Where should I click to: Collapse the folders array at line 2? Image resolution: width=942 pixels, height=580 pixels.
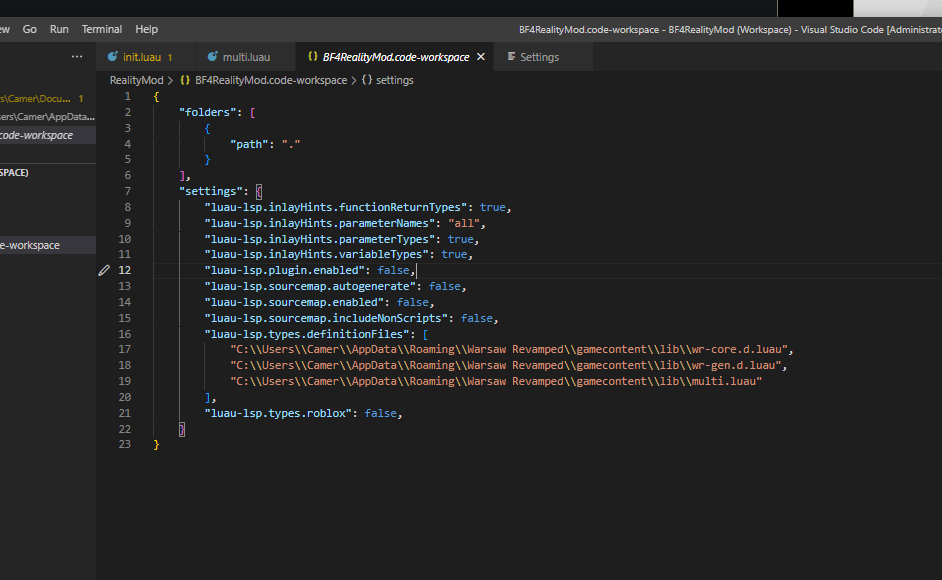coord(140,112)
